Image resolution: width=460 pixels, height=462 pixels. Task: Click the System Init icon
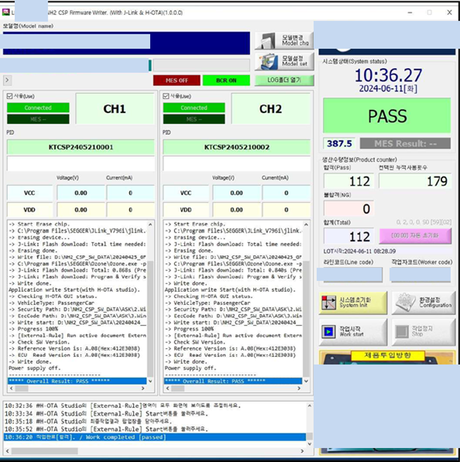pyautogui.click(x=329, y=303)
